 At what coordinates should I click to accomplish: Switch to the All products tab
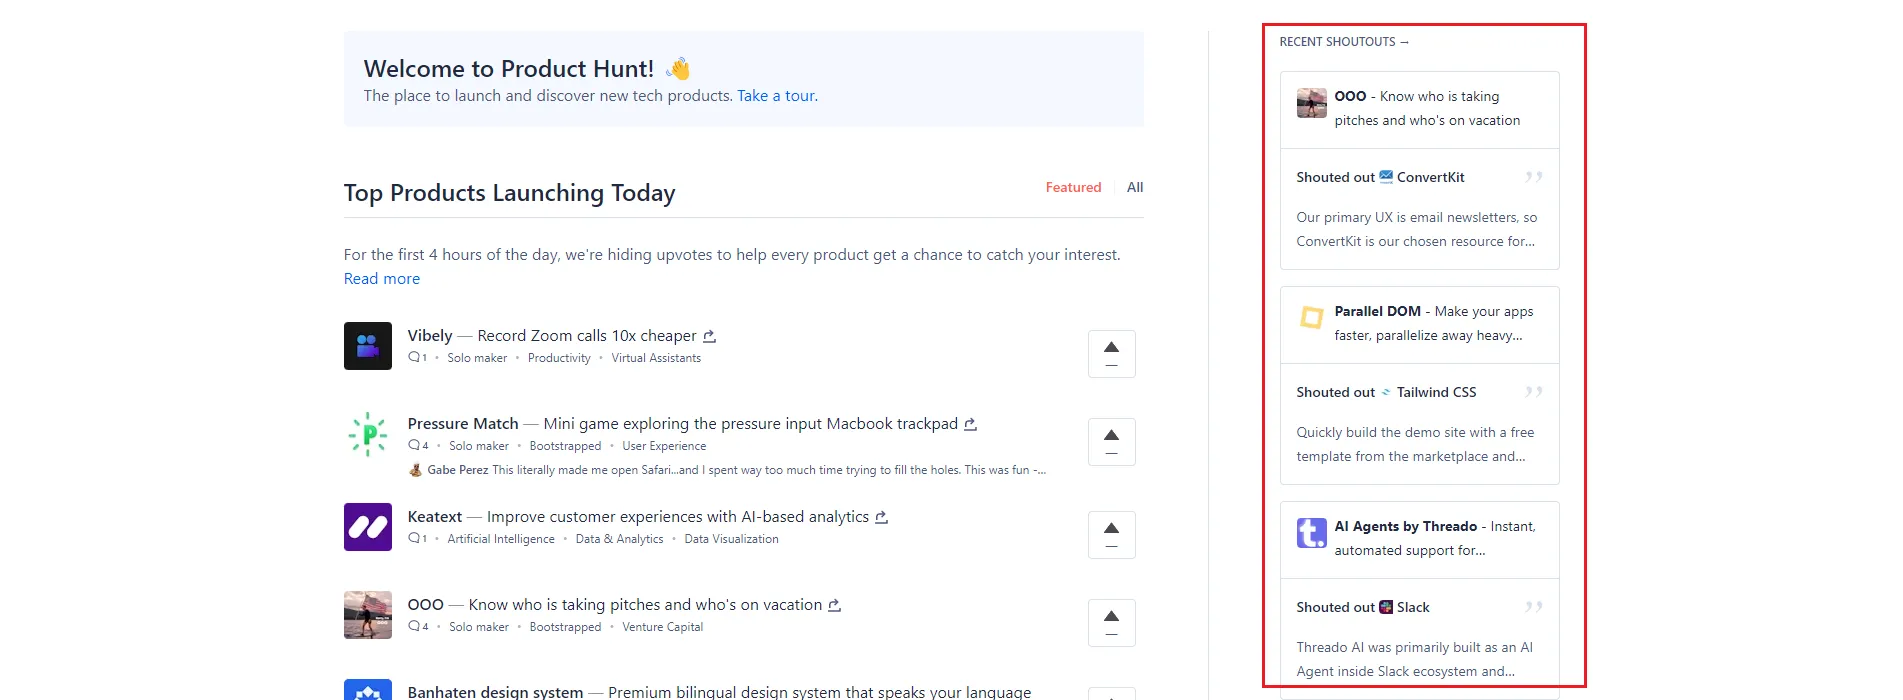point(1135,188)
